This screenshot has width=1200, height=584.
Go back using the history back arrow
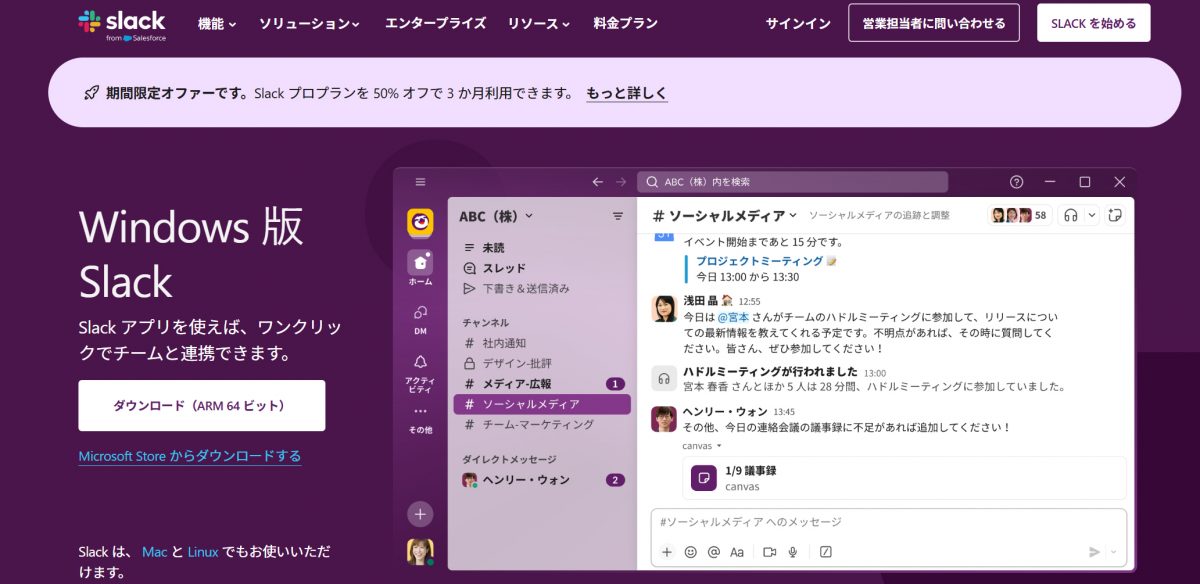598,182
